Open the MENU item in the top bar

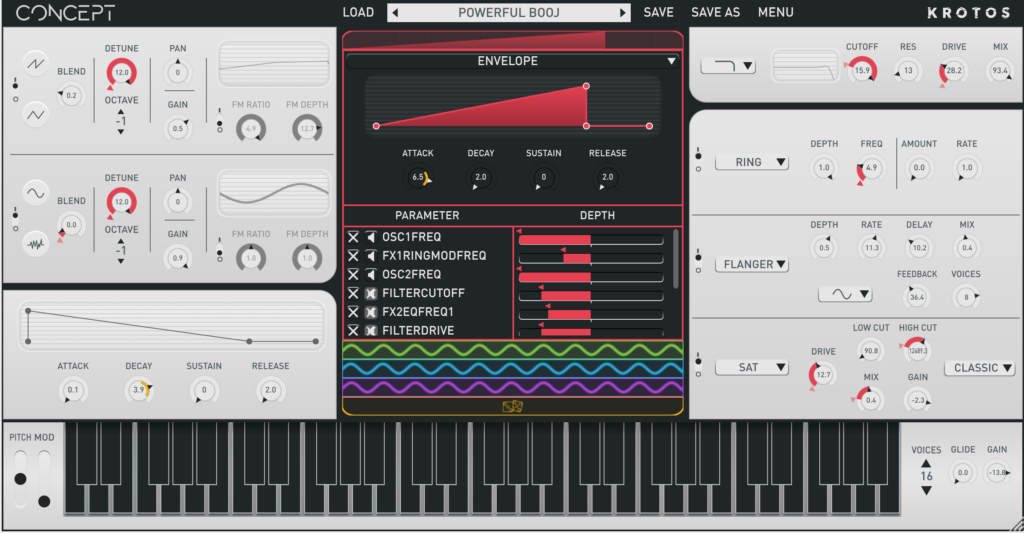[775, 13]
